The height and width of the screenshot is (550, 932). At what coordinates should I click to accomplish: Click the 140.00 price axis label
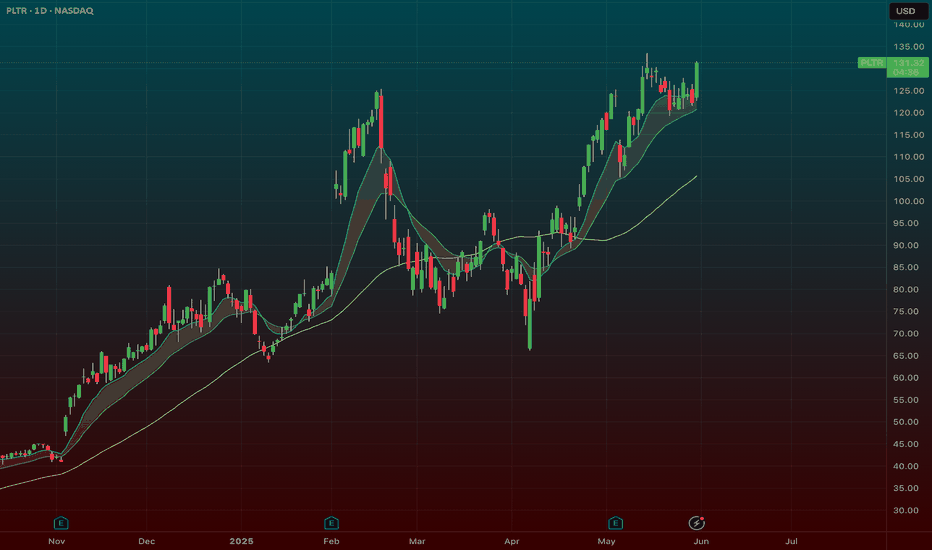[x=909, y=24]
